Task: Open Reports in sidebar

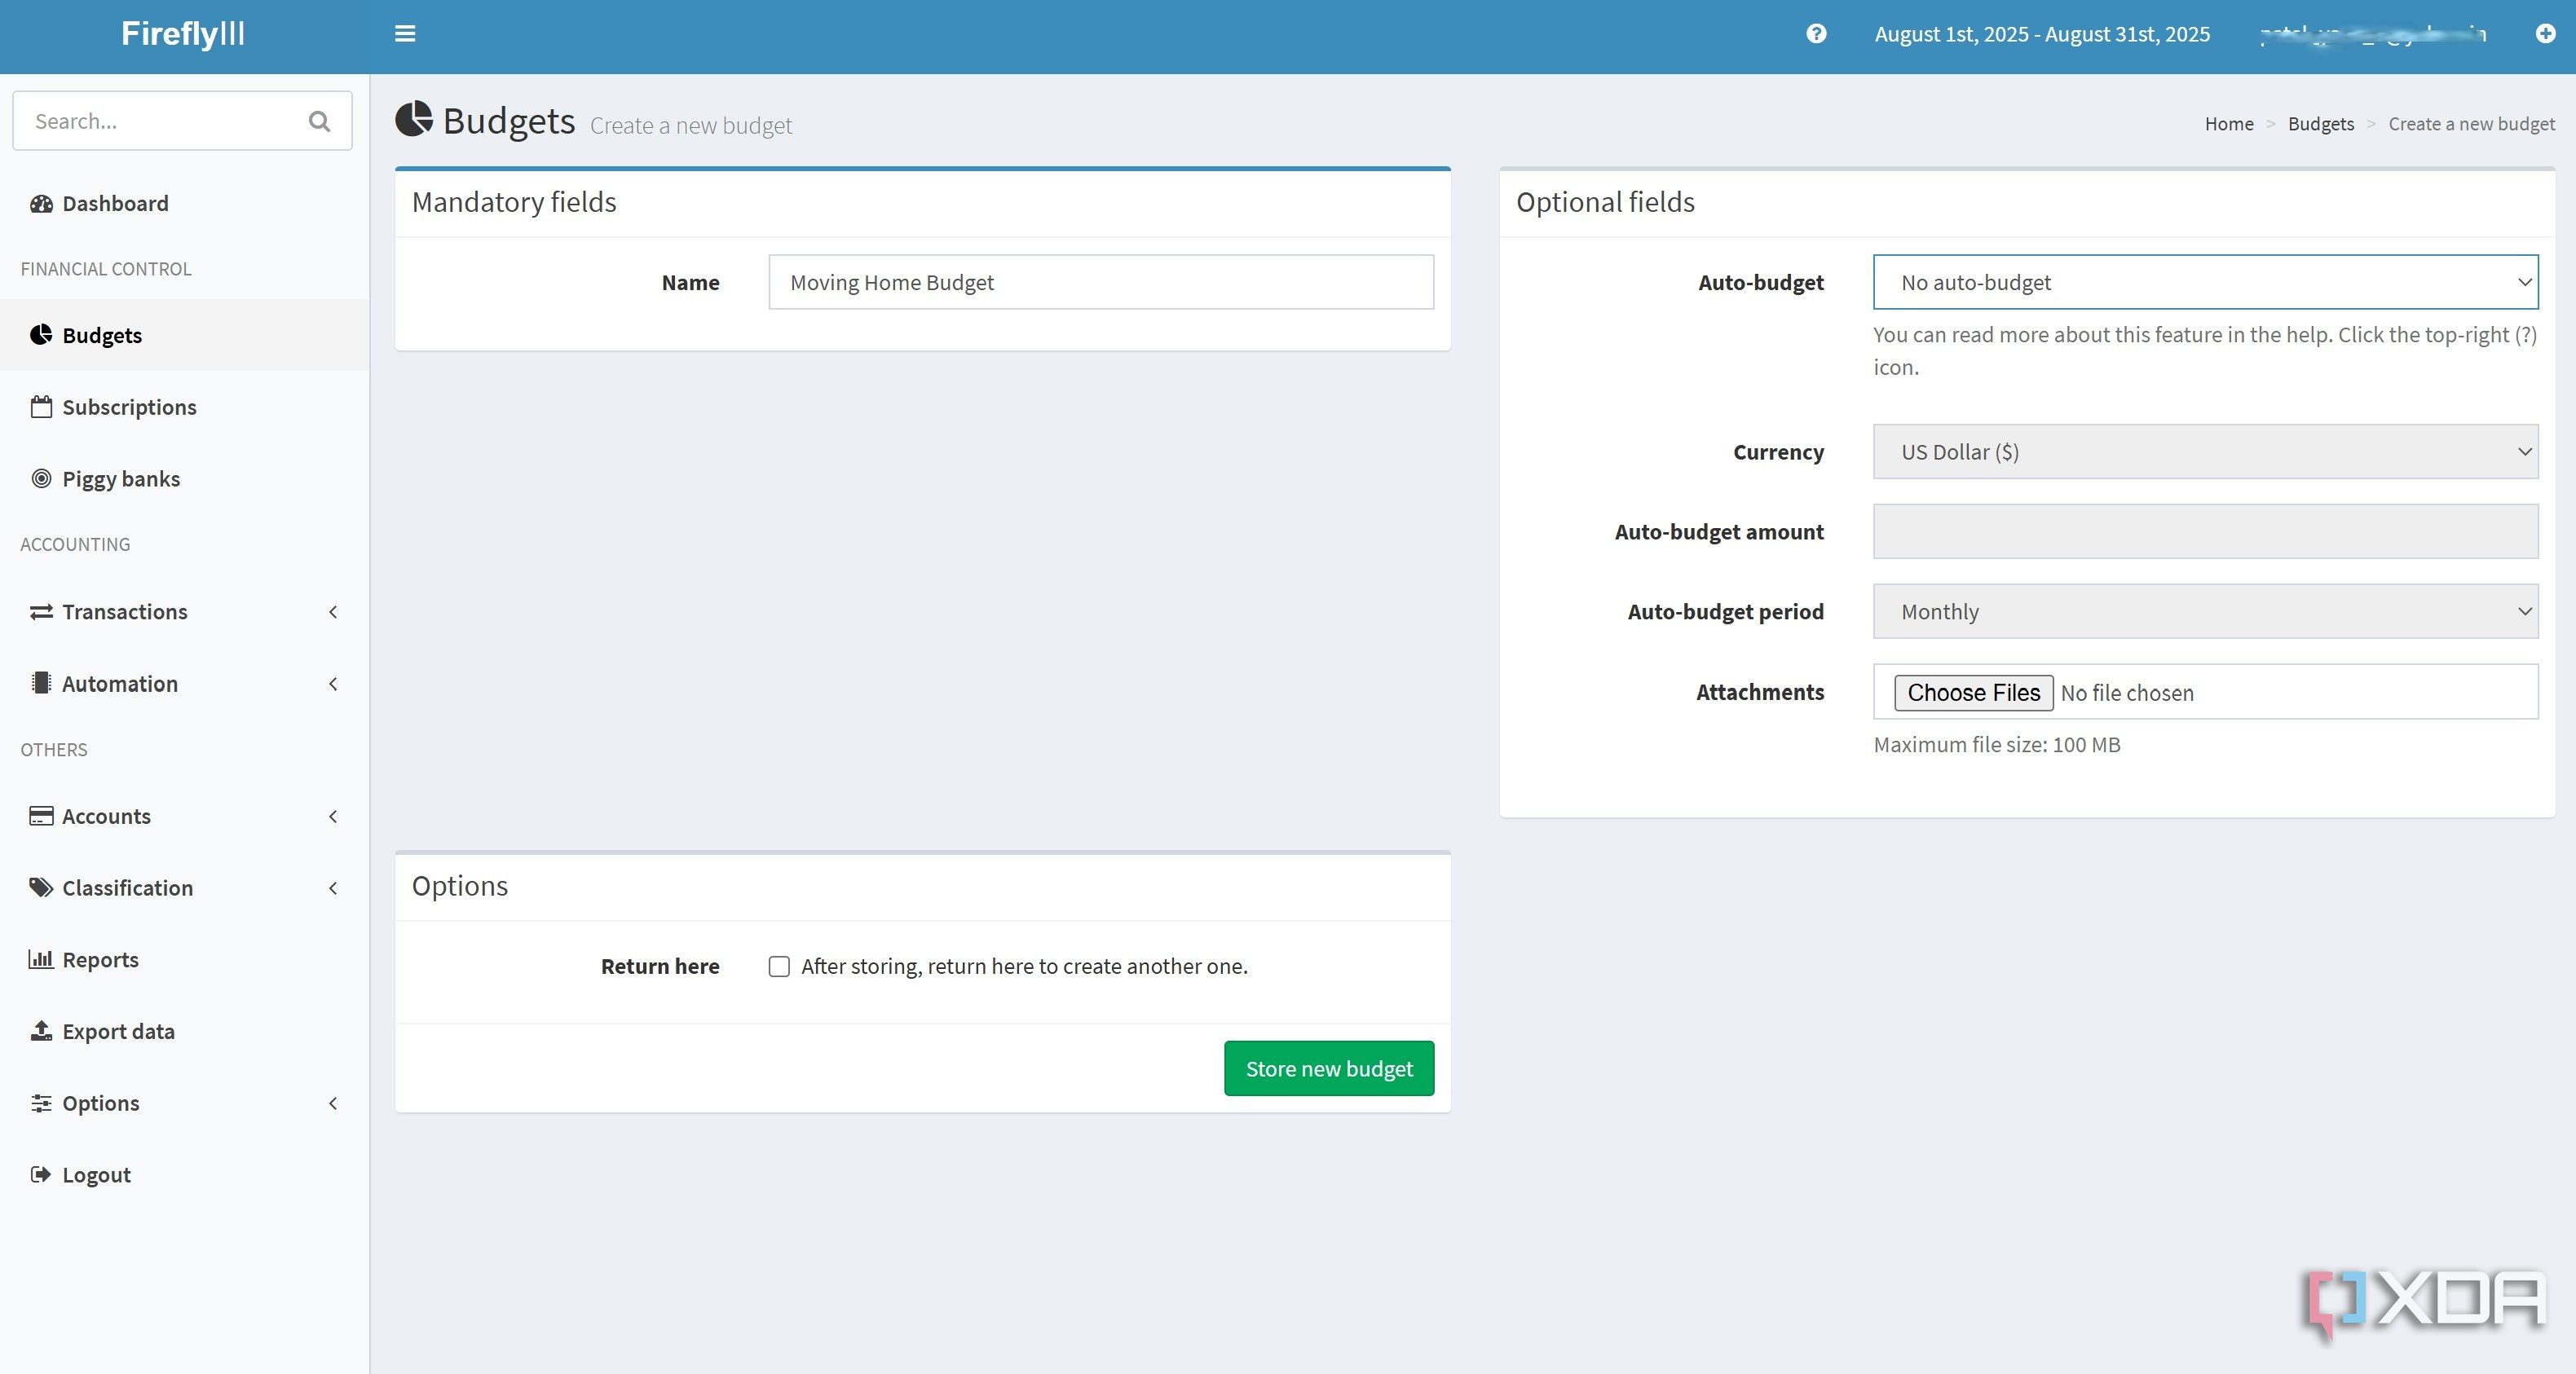Action: [x=184, y=959]
